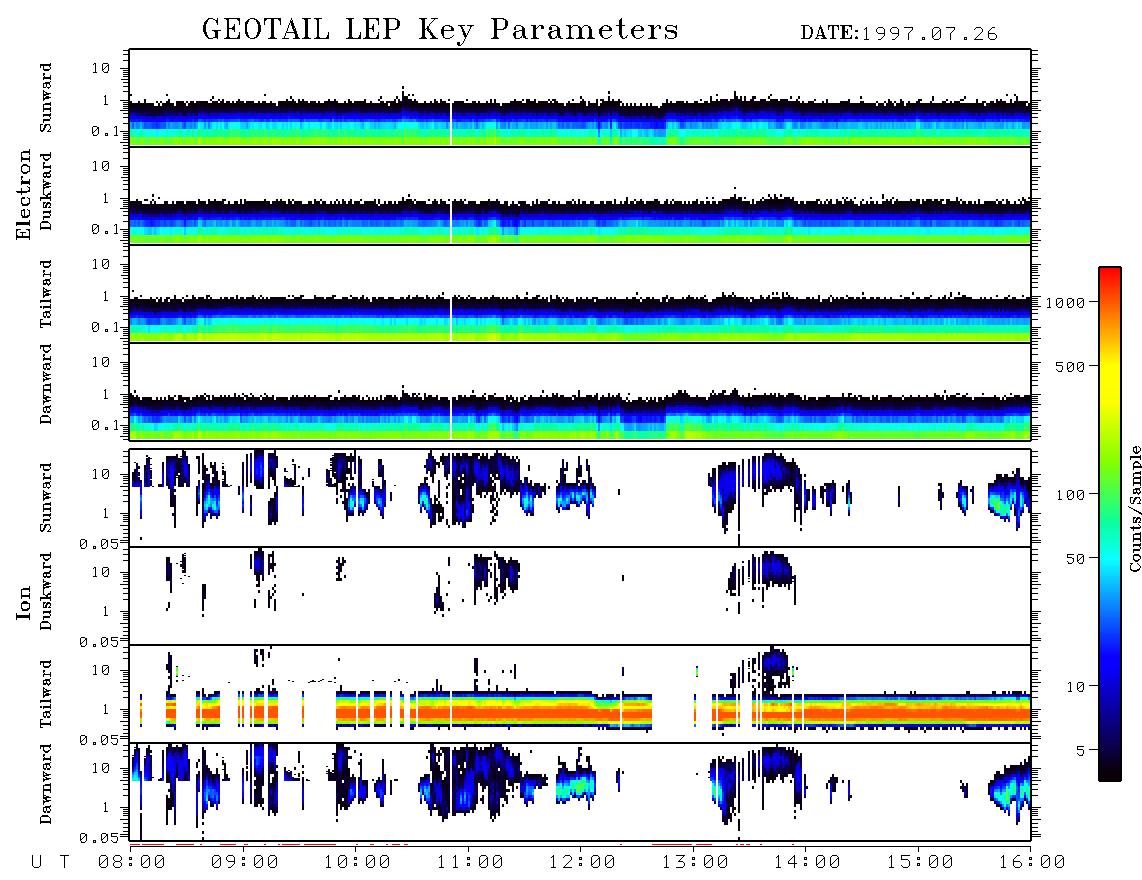Click inside the Electron Duskward spectrogram panel
This screenshot has height=880, width=1142.
coord(580,195)
